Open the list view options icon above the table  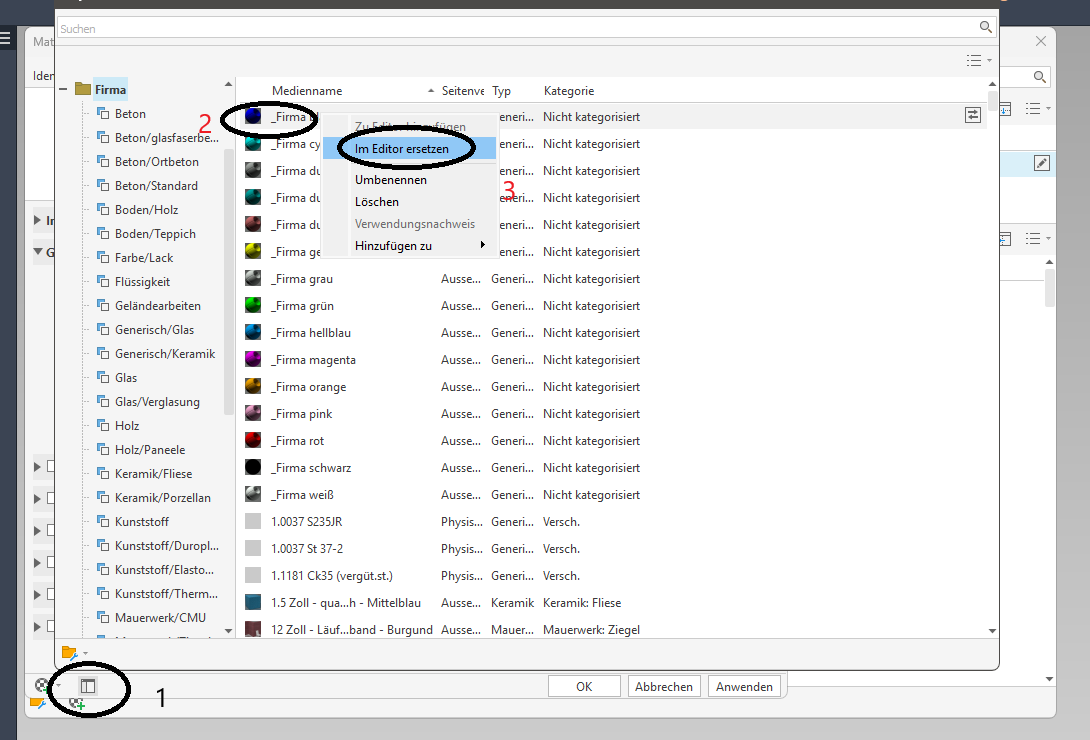coord(974,60)
